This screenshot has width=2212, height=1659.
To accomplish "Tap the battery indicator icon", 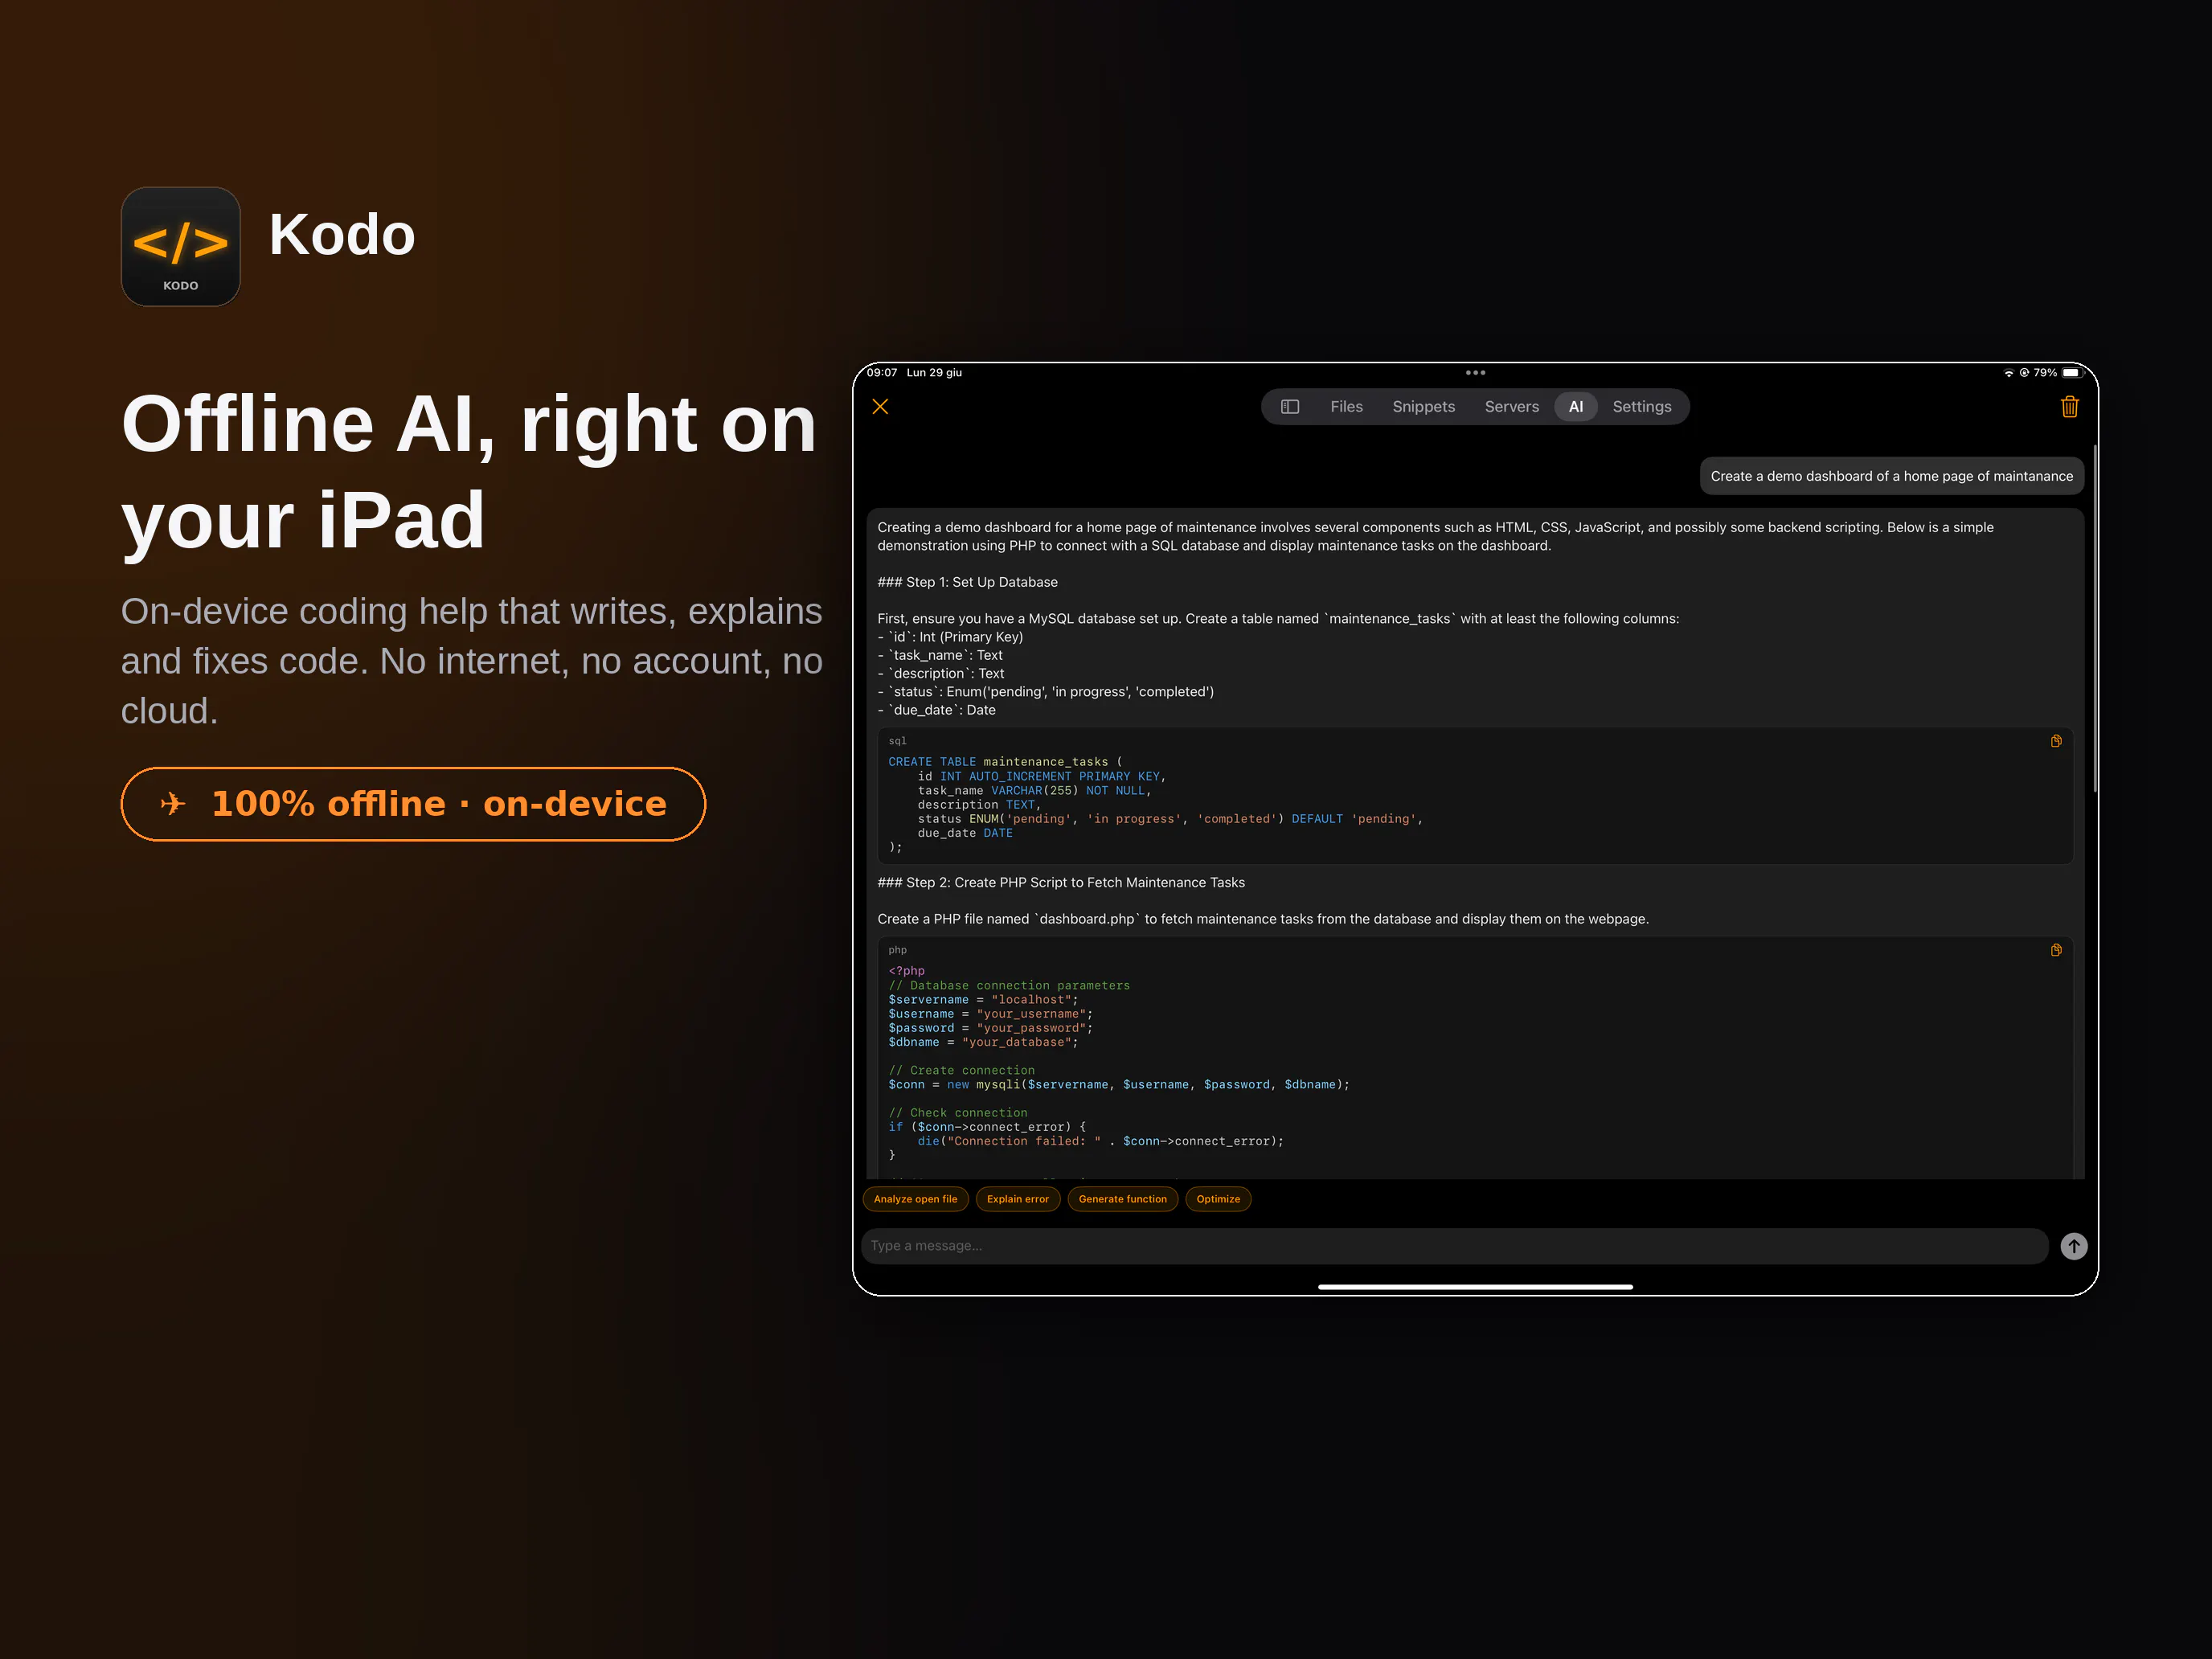I will 2072,373.
